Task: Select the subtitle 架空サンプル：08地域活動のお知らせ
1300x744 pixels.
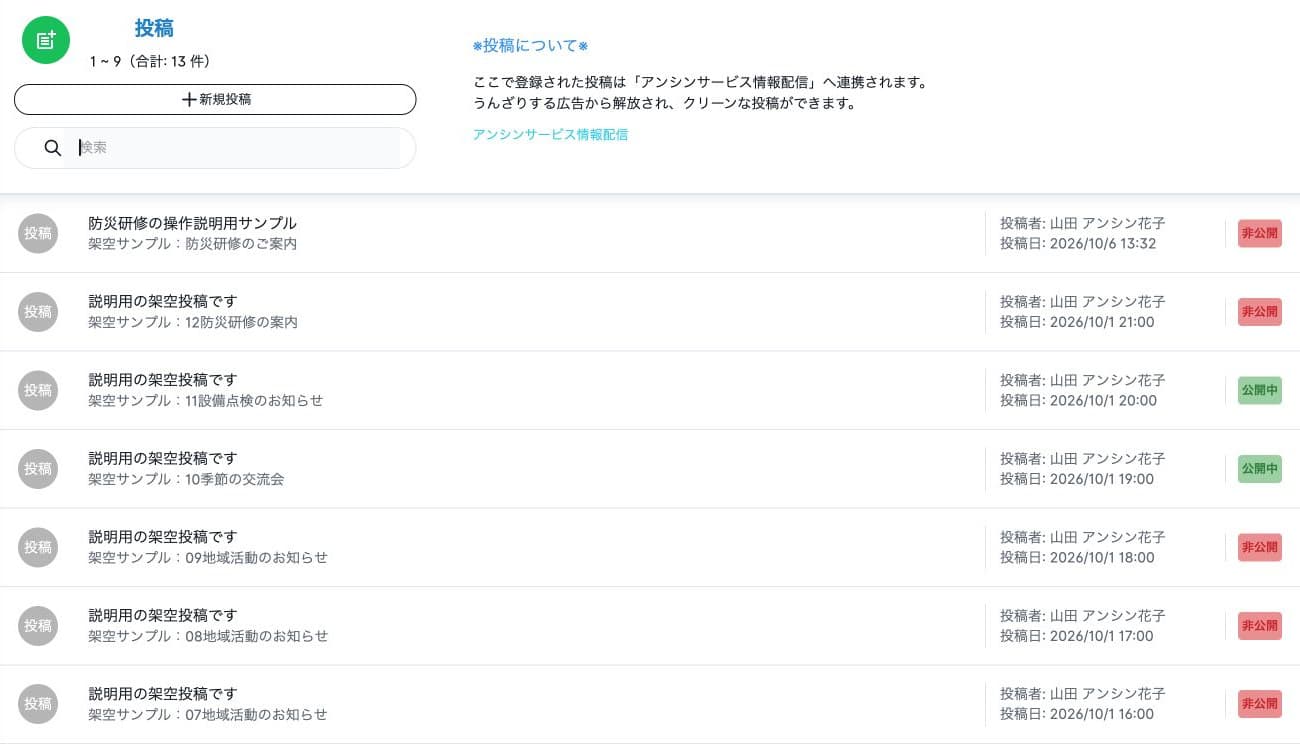Action: (x=207, y=636)
